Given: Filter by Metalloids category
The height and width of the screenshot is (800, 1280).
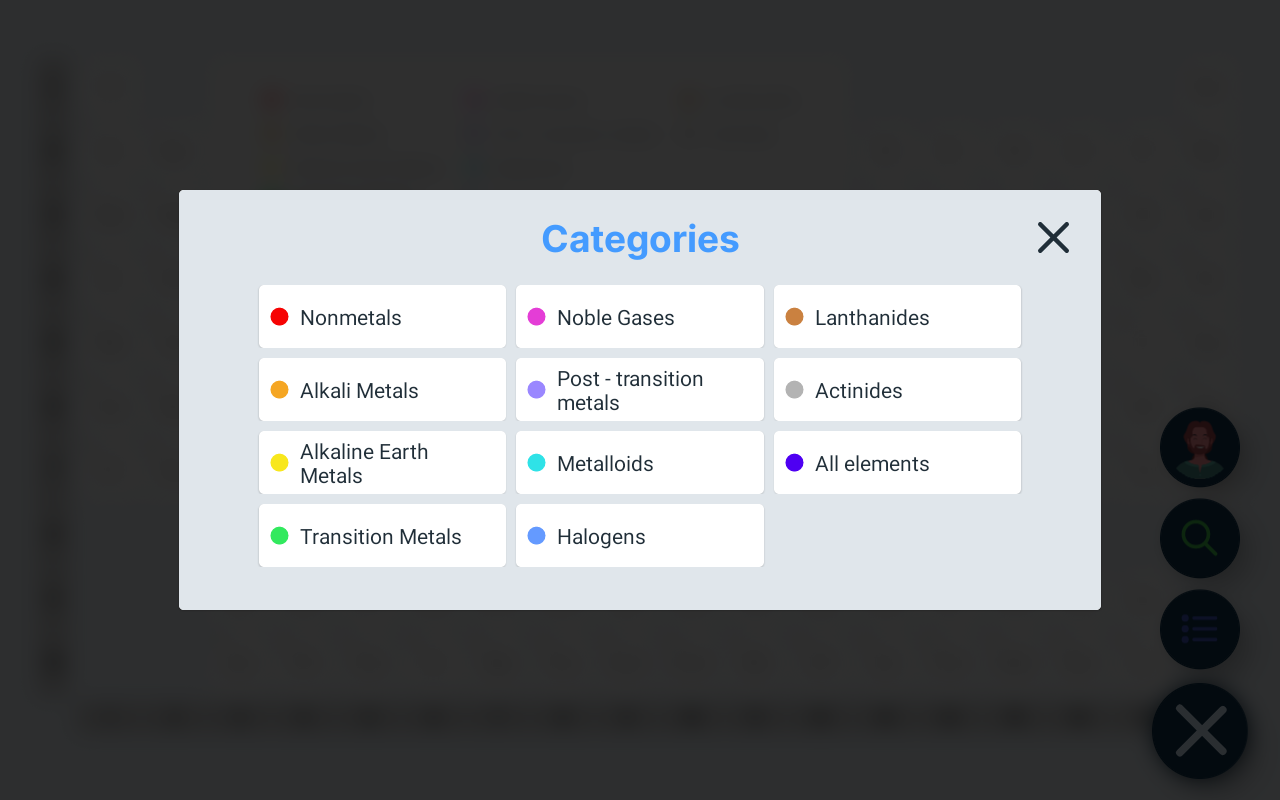Looking at the screenshot, I should click(x=639, y=463).
